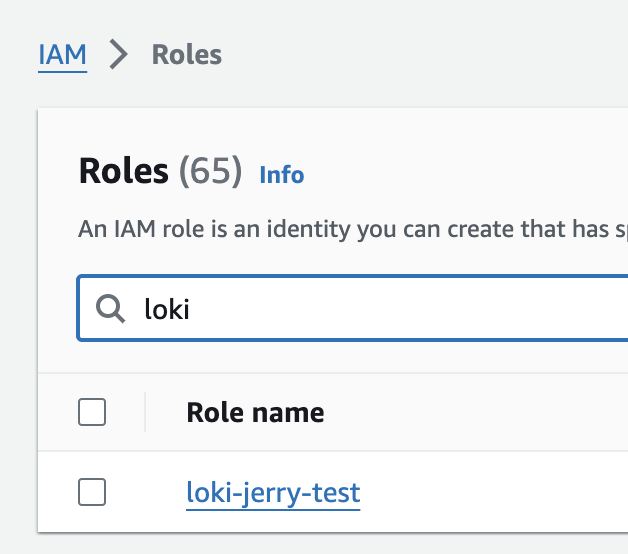The height and width of the screenshot is (554, 628).
Task: Tick the checkbox for loki-jerry-test
Action: point(92,492)
